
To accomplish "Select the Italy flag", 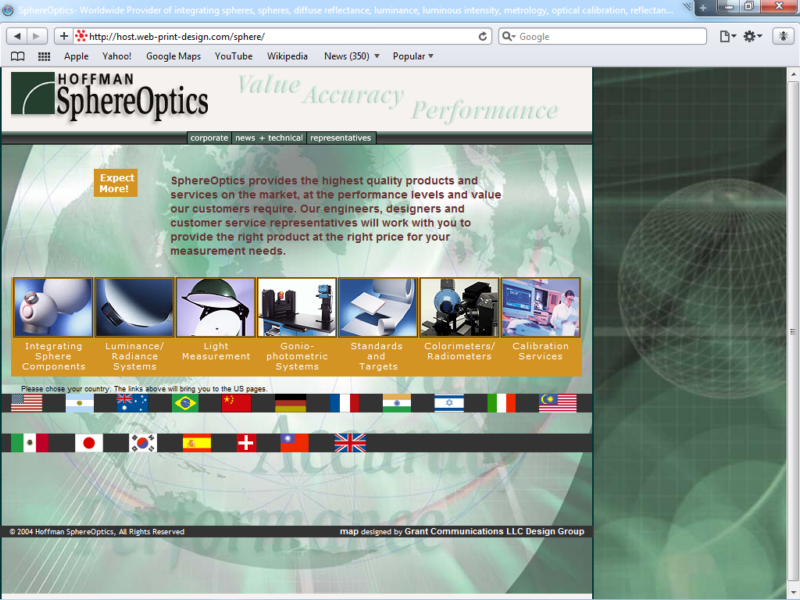I will 501,403.
